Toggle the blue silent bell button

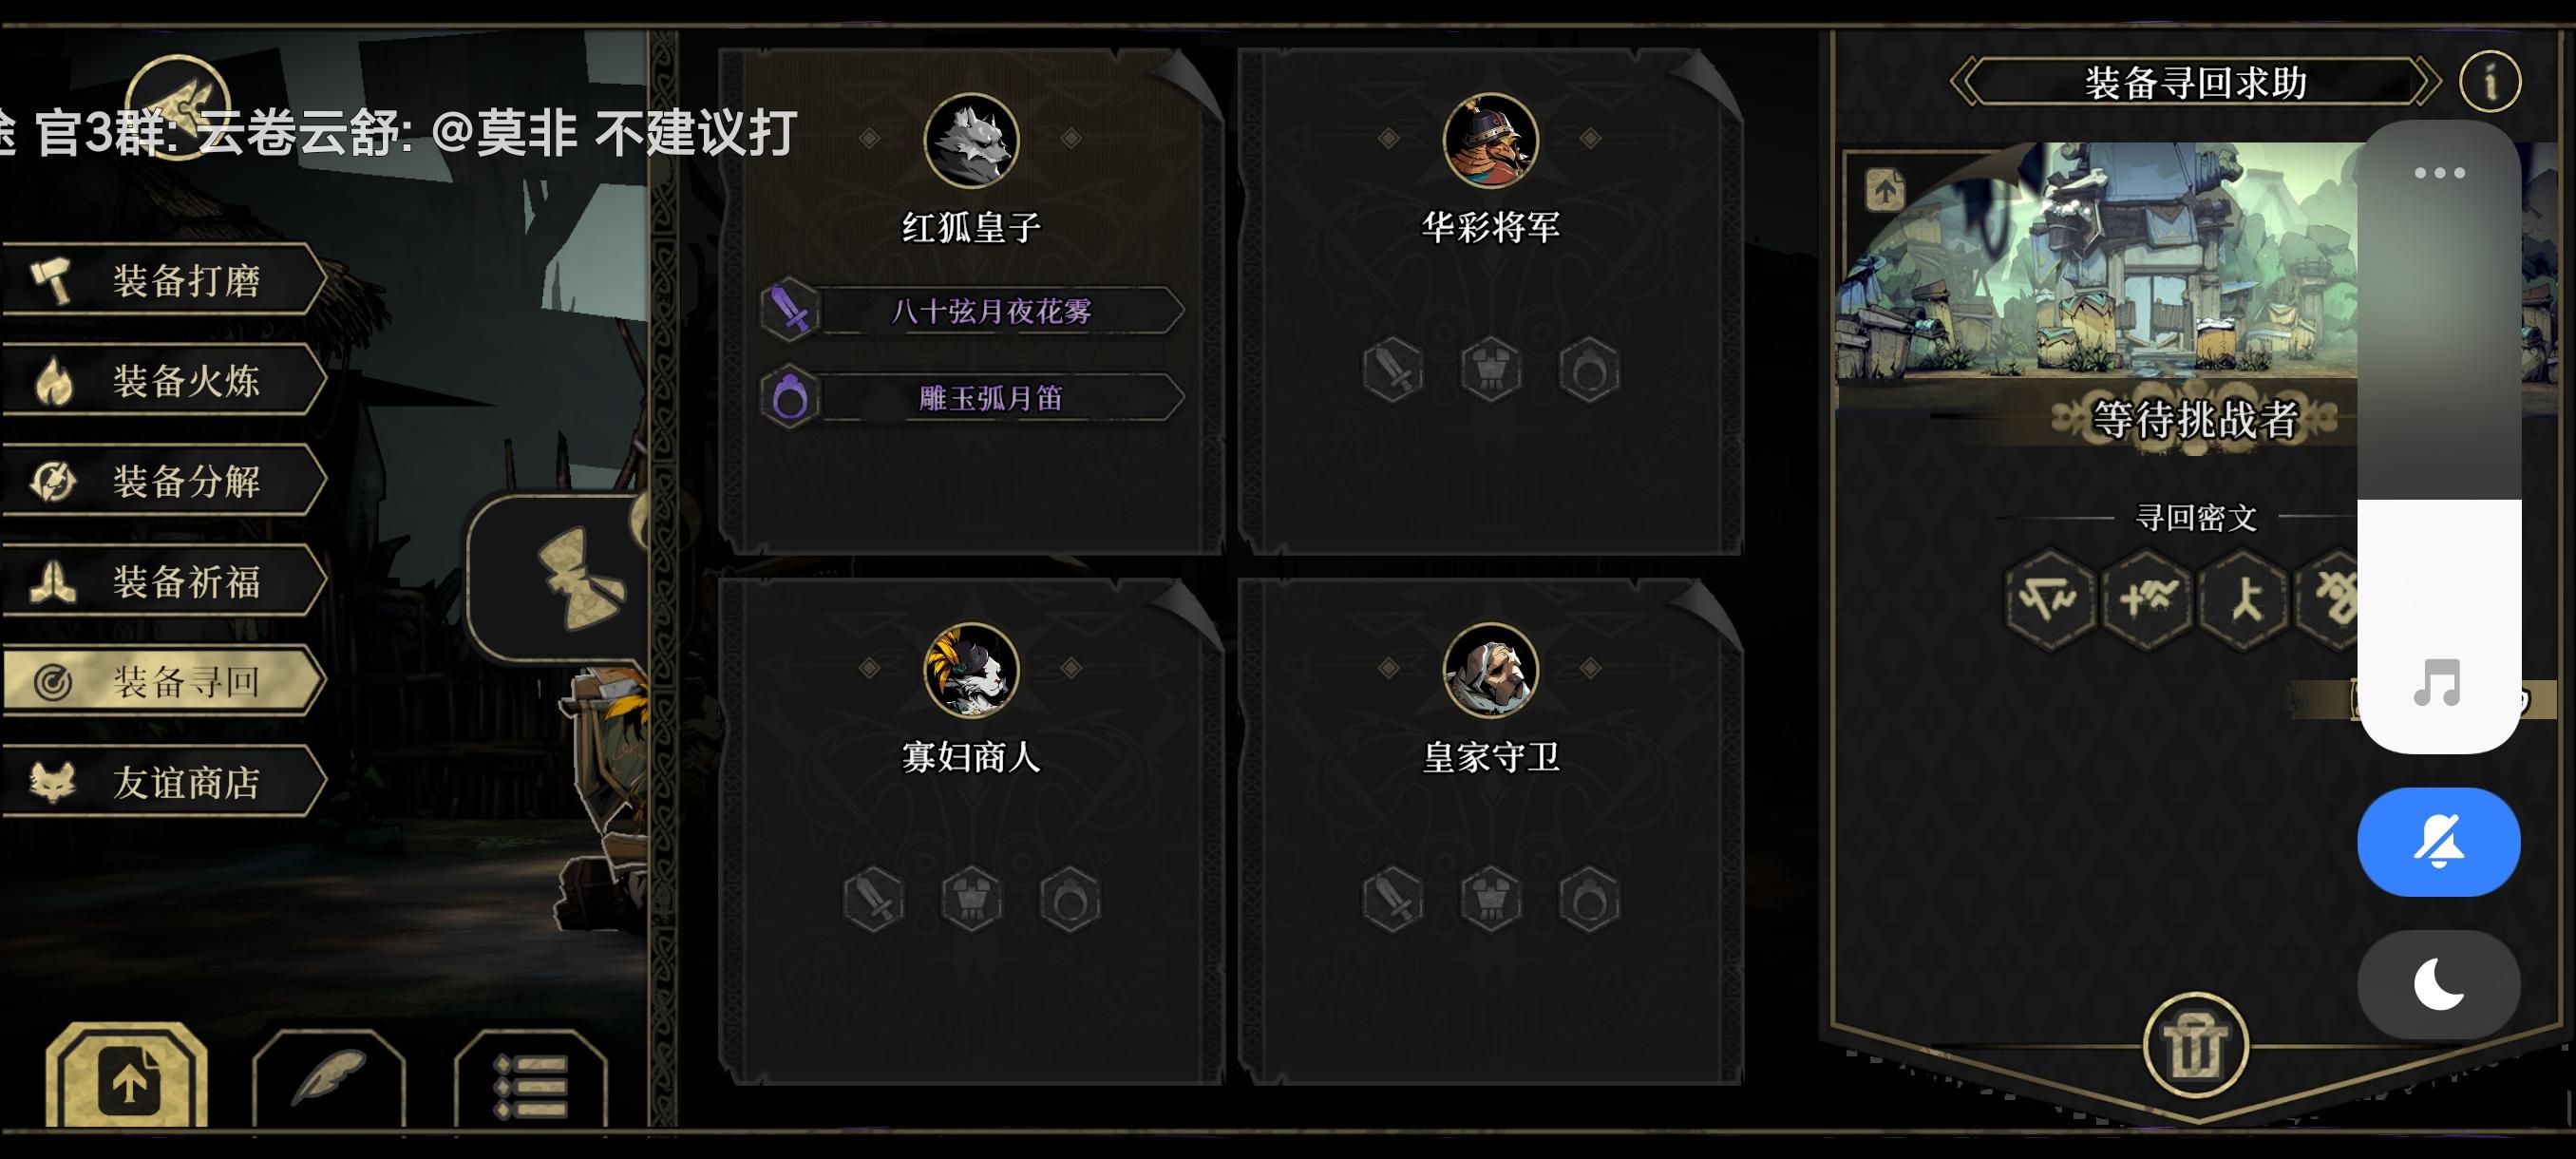point(2438,841)
